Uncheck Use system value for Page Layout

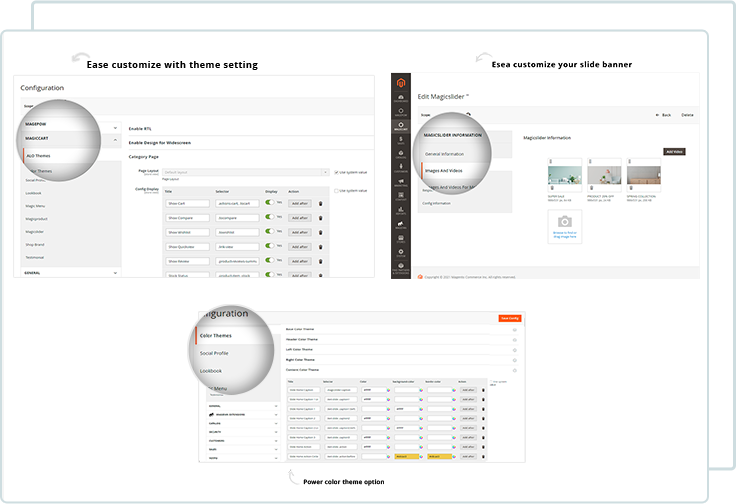[x=337, y=172]
